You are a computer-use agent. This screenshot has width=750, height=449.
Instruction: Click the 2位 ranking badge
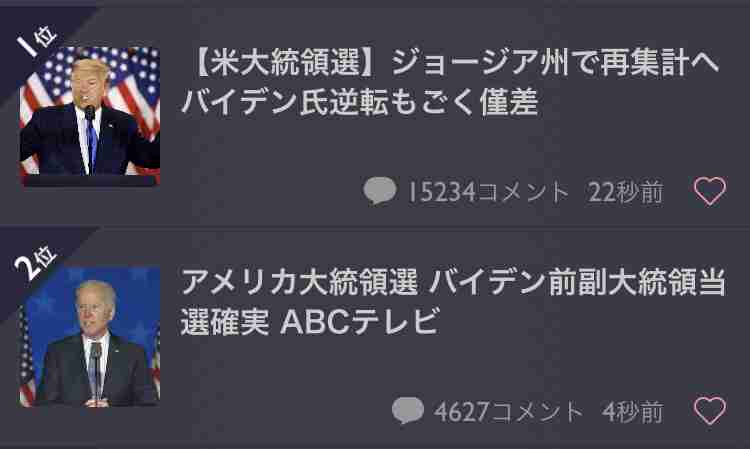click(x=35, y=262)
